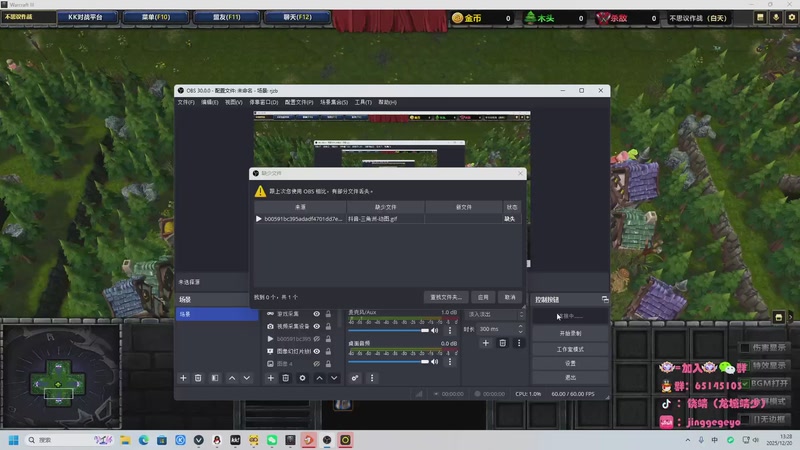Open 设置 from OBS controls
Image resolution: width=800 pixels, height=450 pixels.
point(570,363)
